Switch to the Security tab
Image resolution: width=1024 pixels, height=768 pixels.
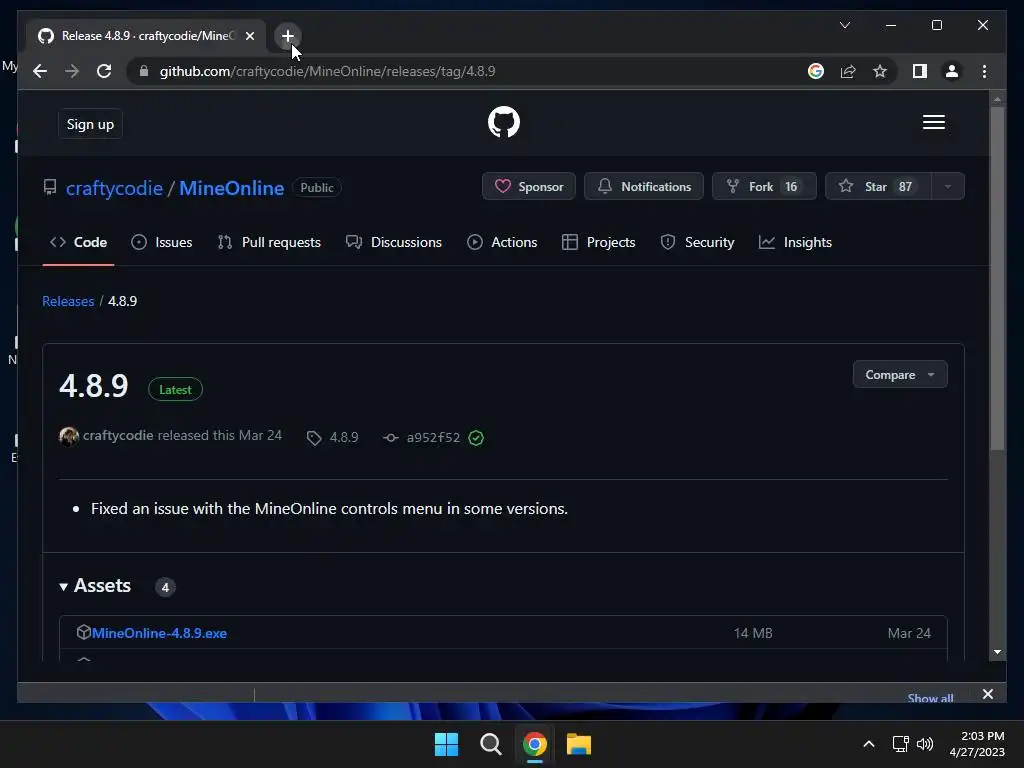697,242
